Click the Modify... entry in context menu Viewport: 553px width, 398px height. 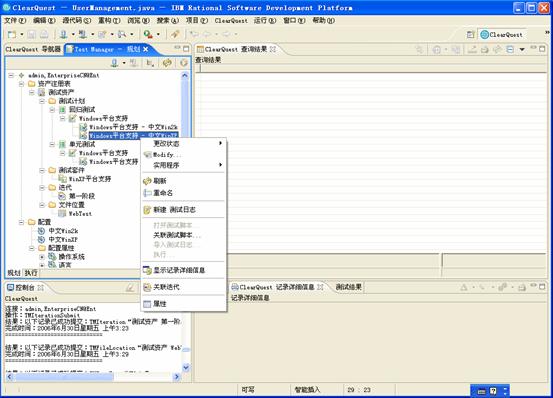tap(183, 155)
